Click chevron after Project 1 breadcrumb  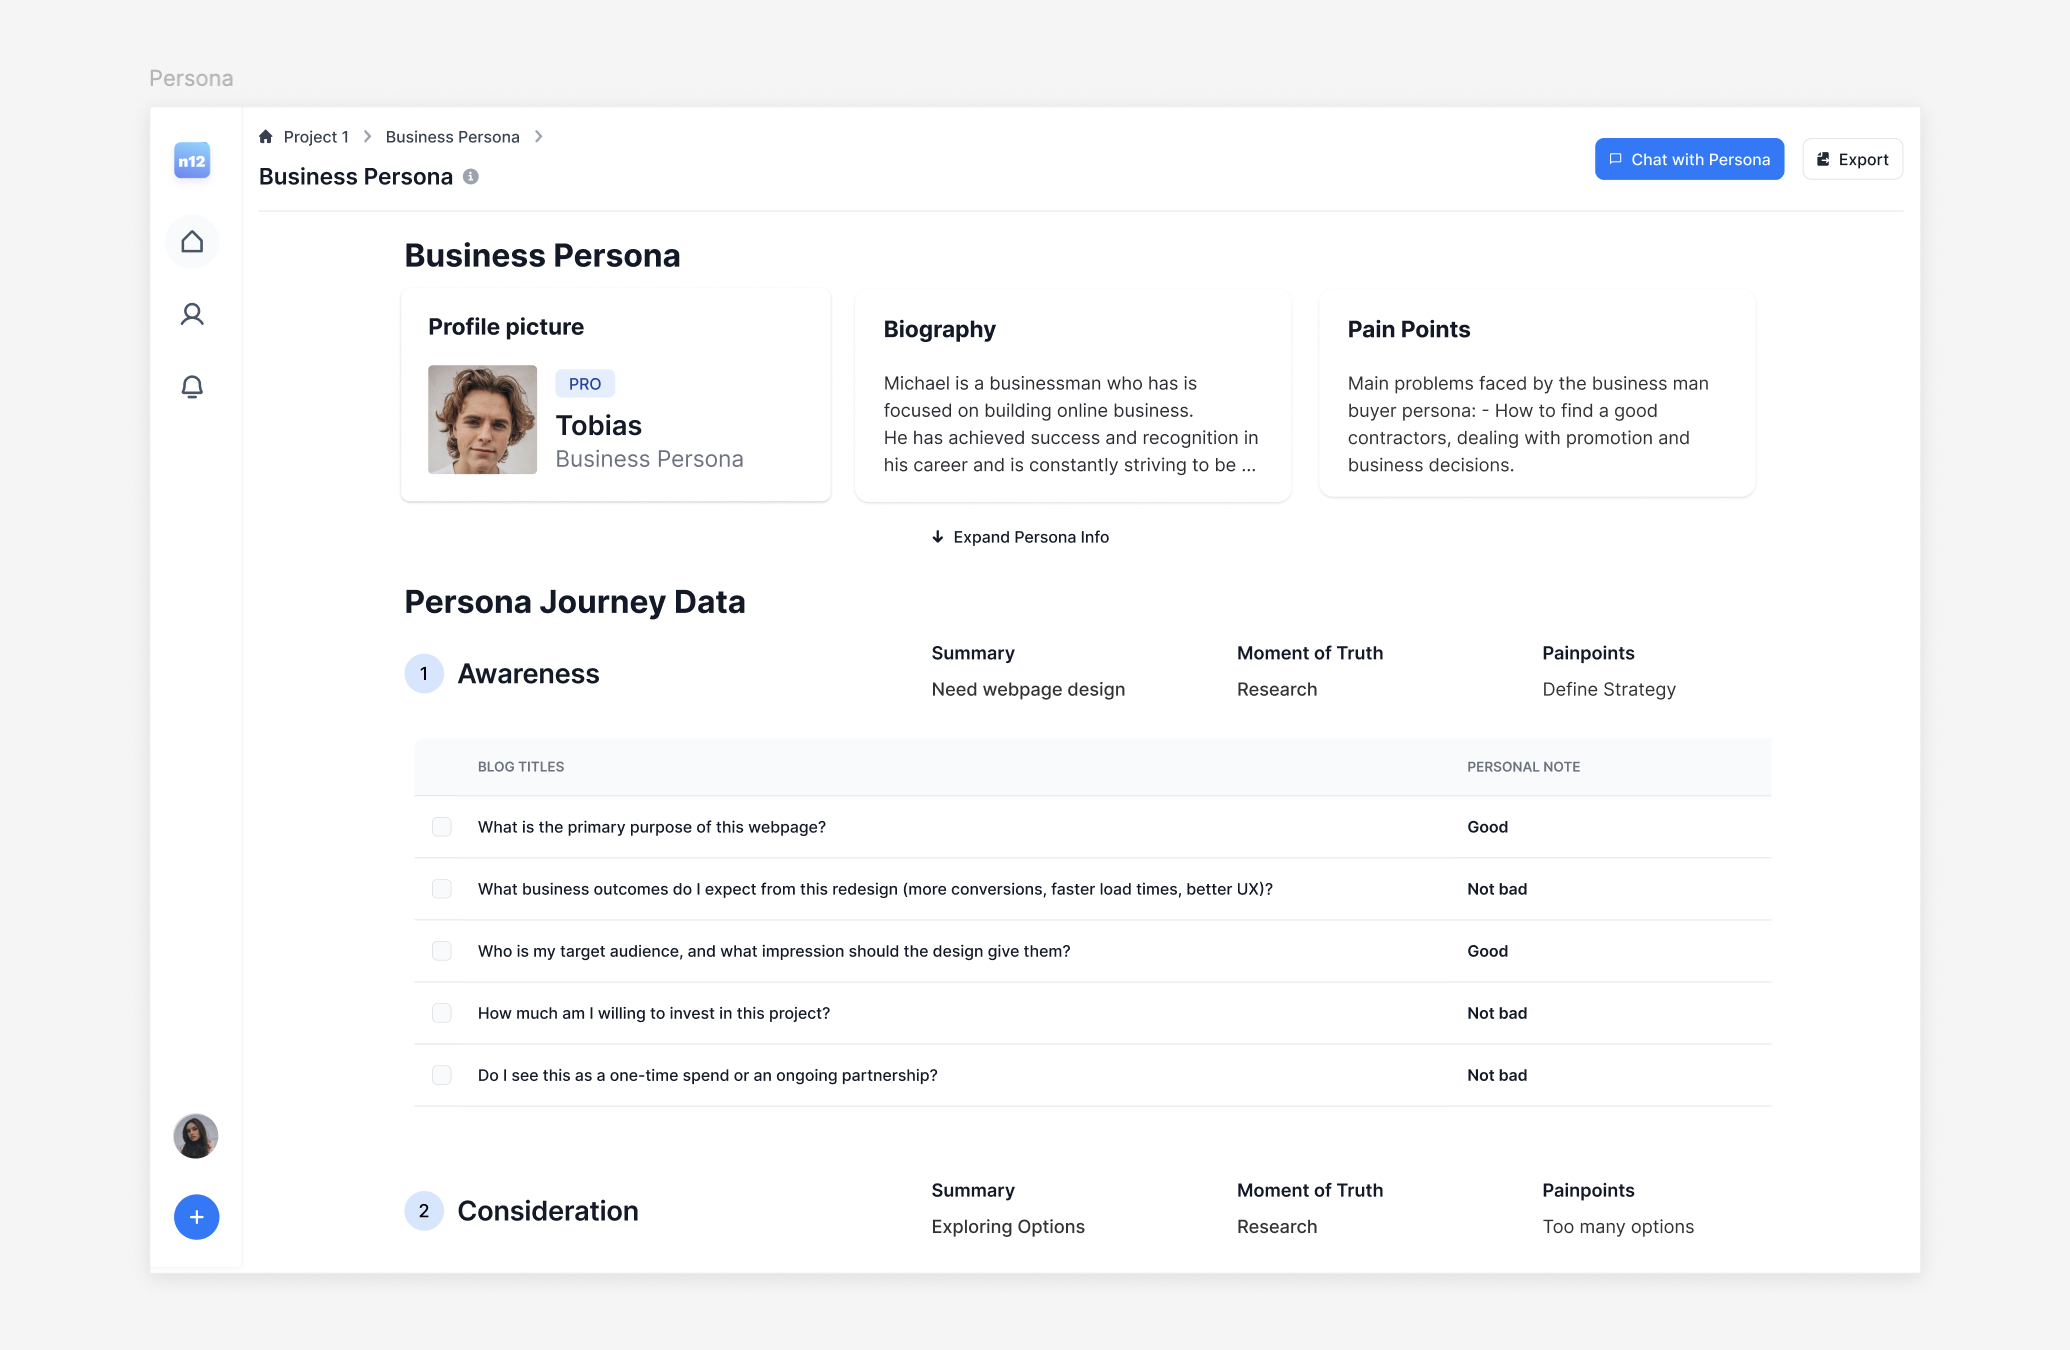point(367,137)
